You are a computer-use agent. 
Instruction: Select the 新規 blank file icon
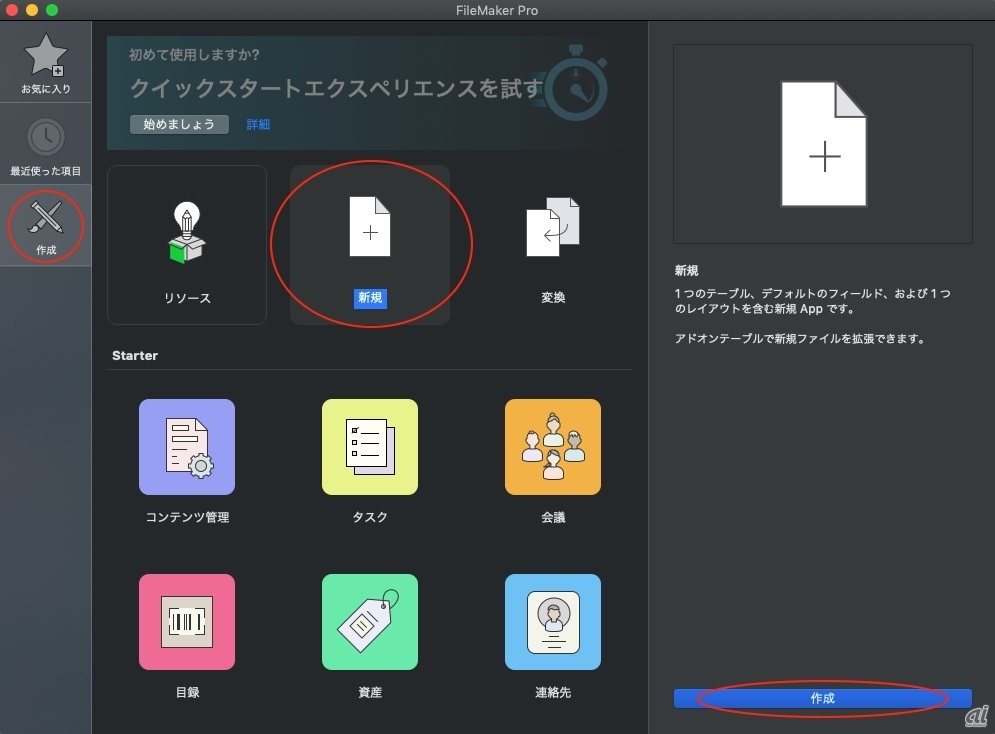click(370, 227)
